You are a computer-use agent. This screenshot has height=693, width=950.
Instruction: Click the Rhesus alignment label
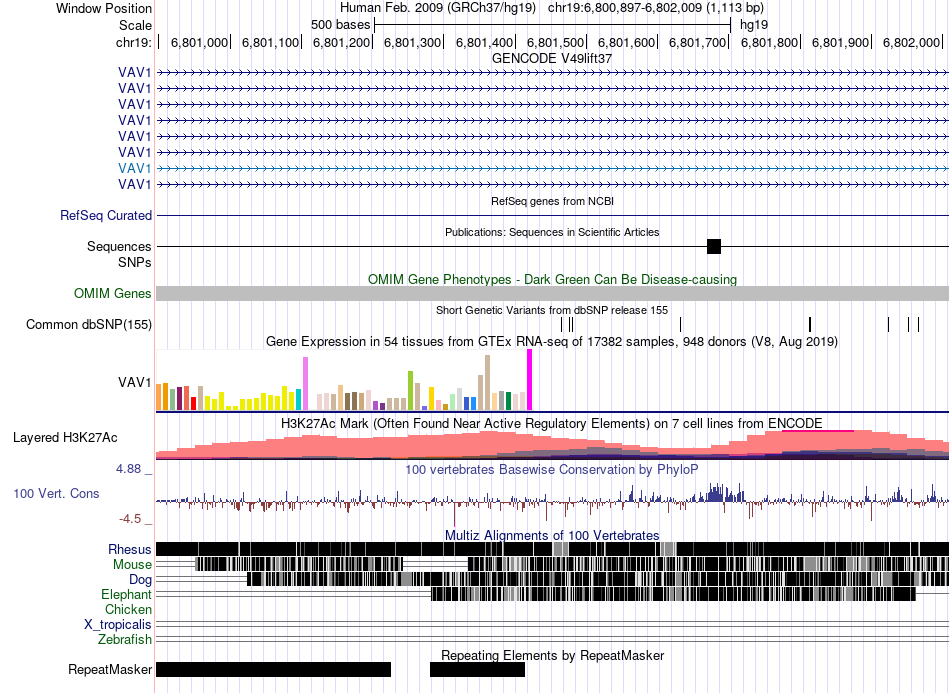[130, 549]
